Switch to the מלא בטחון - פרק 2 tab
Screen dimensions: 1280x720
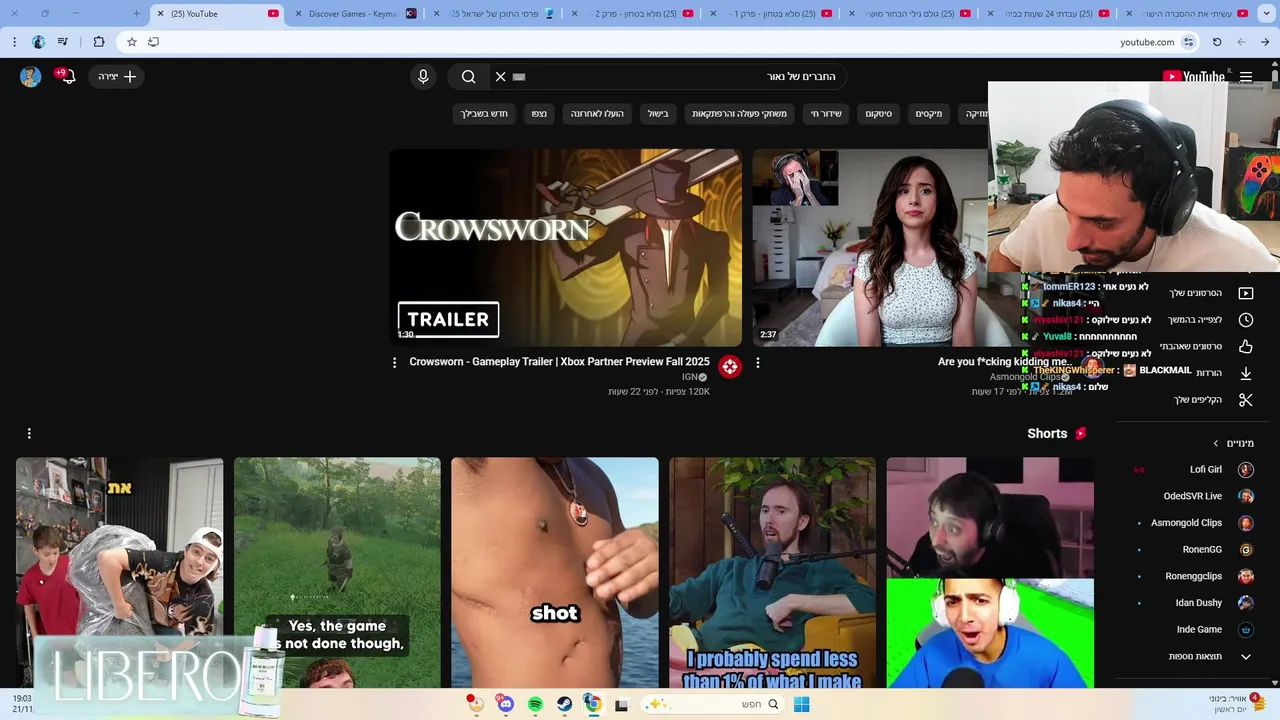(641, 14)
